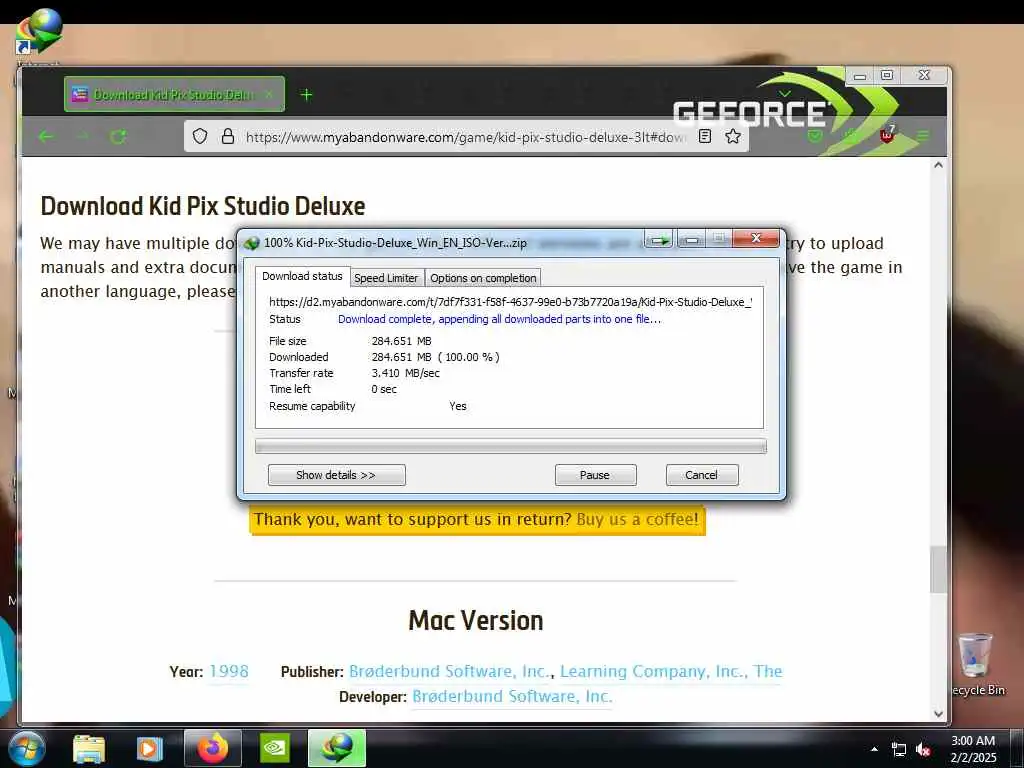
Task: Open the uBlock extension icon with badge 7
Action: pos(887,135)
